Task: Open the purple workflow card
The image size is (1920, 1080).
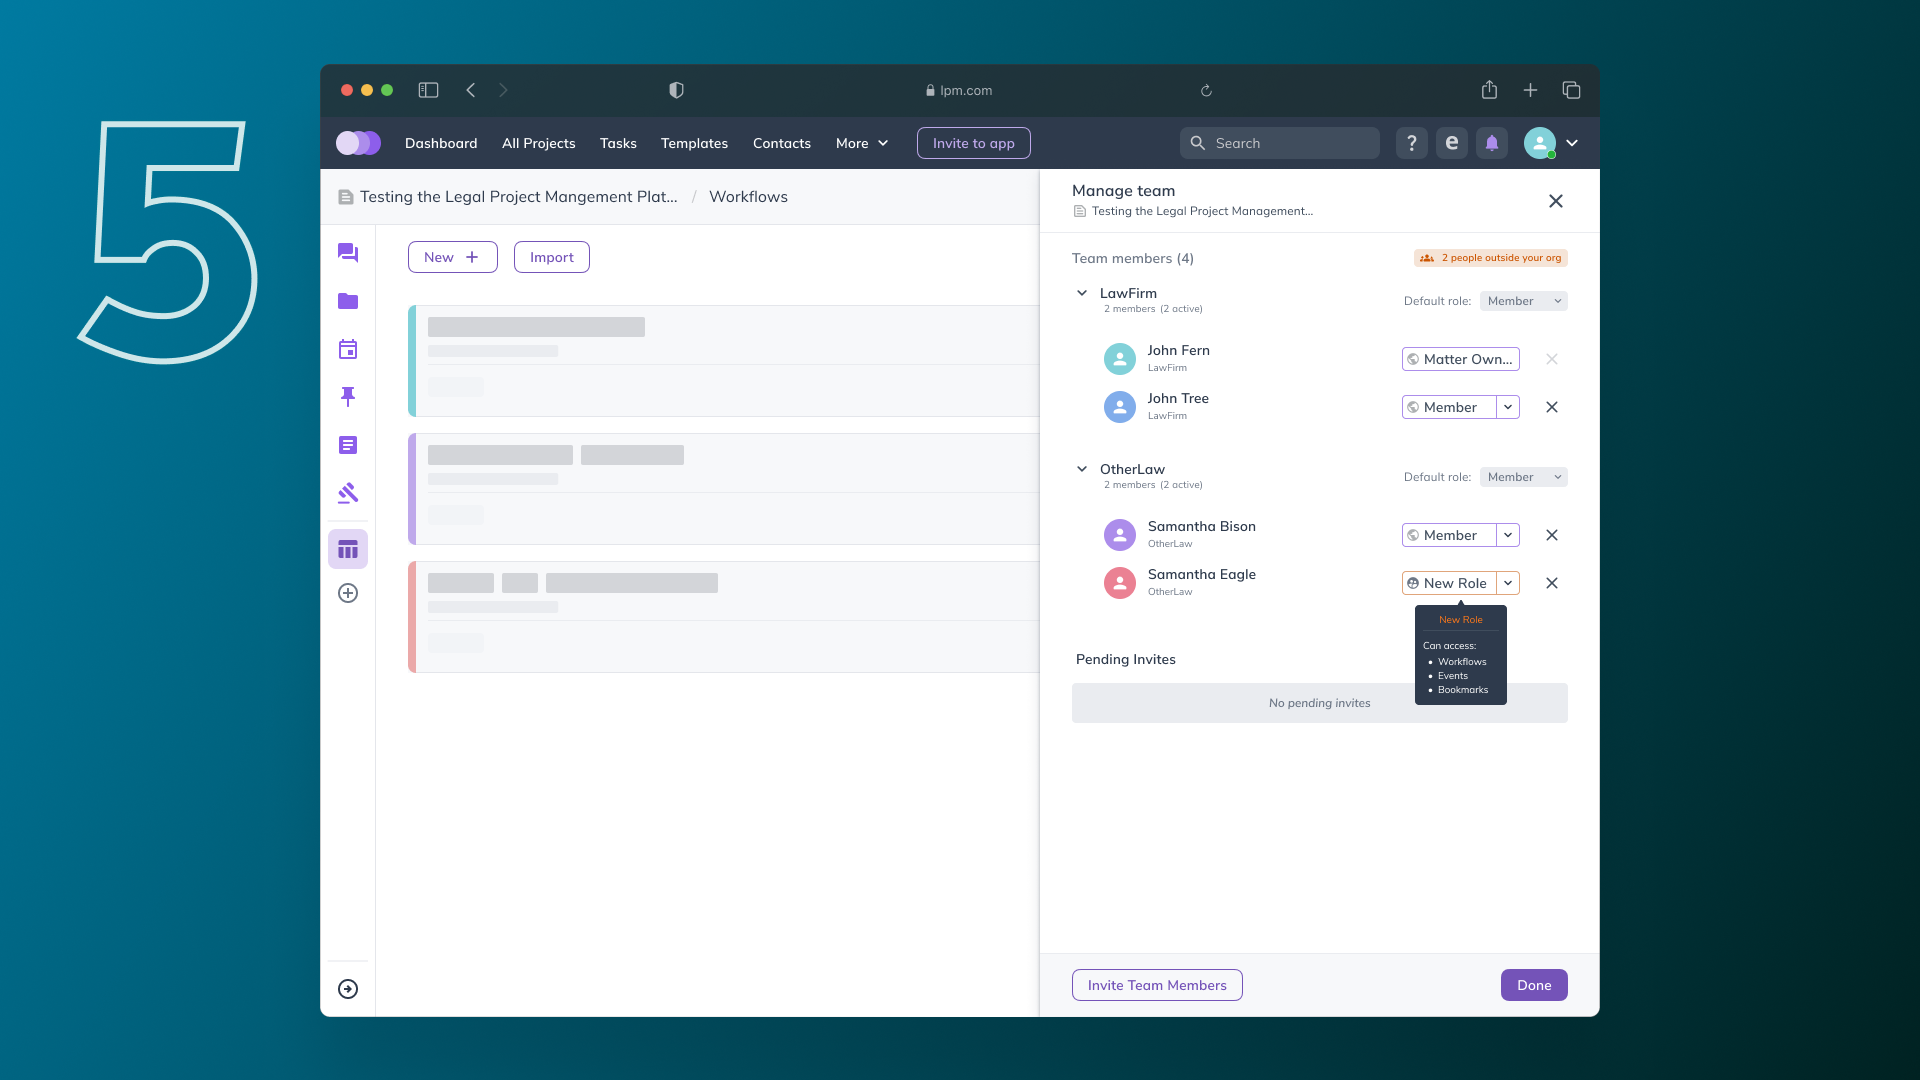Action: click(x=724, y=489)
